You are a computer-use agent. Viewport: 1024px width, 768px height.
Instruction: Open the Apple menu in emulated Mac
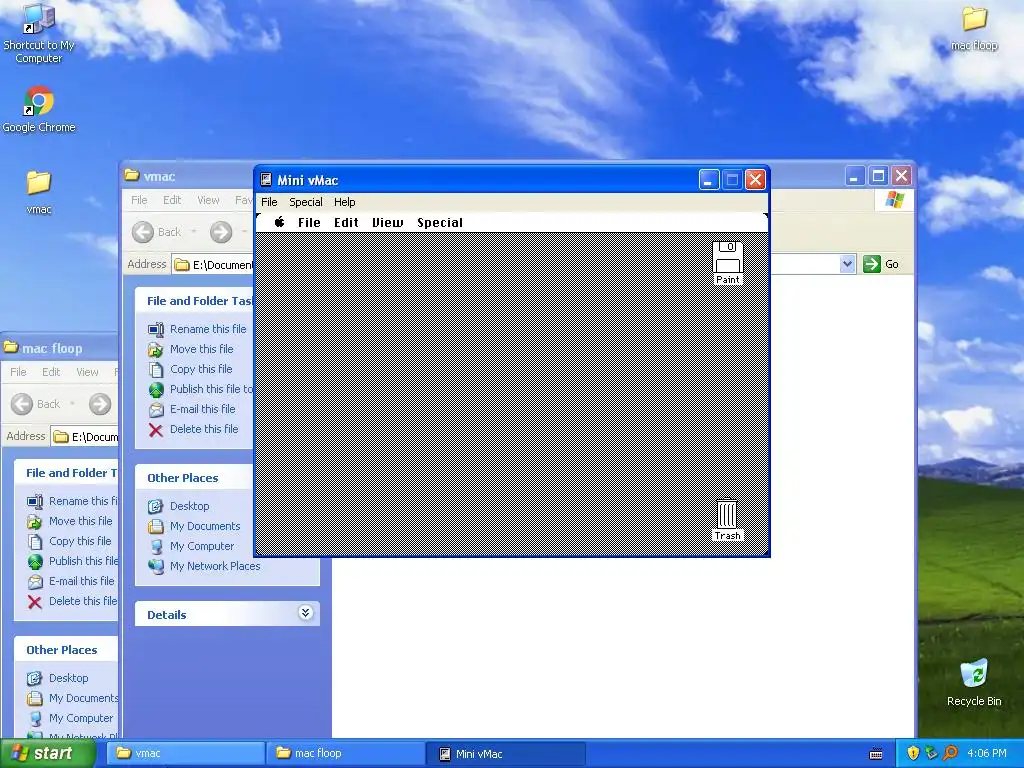279,222
